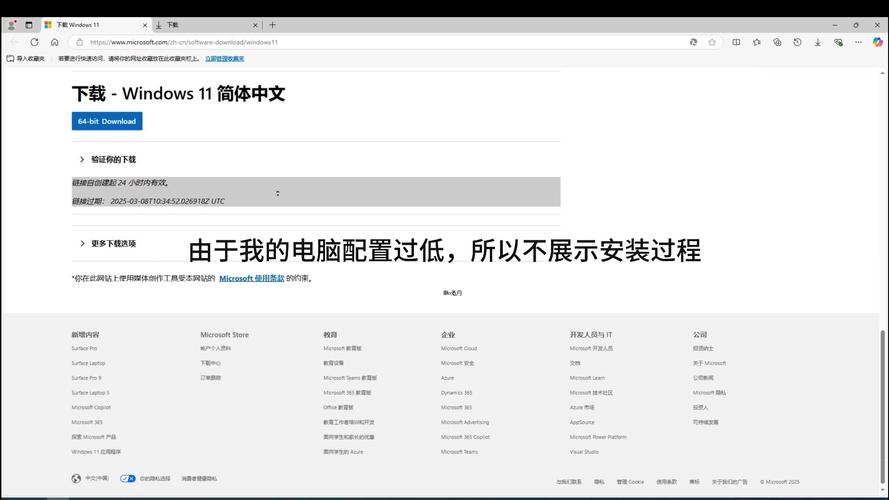
Task: Open the Surface Laptop footer link
Action: click(88, 363)
